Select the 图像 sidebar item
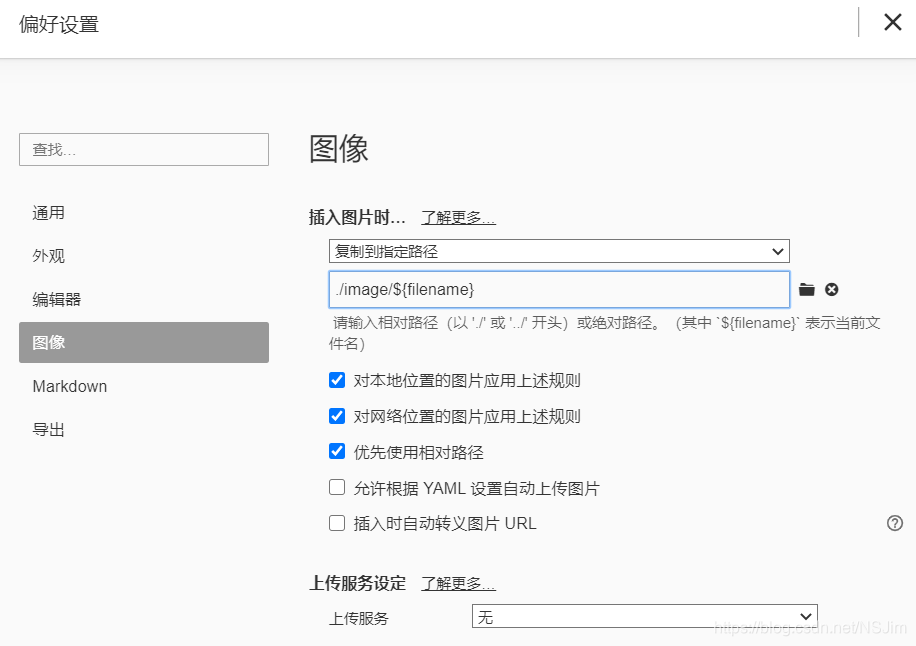The height and width of the screenshot is (646, 916). [144, 342]
